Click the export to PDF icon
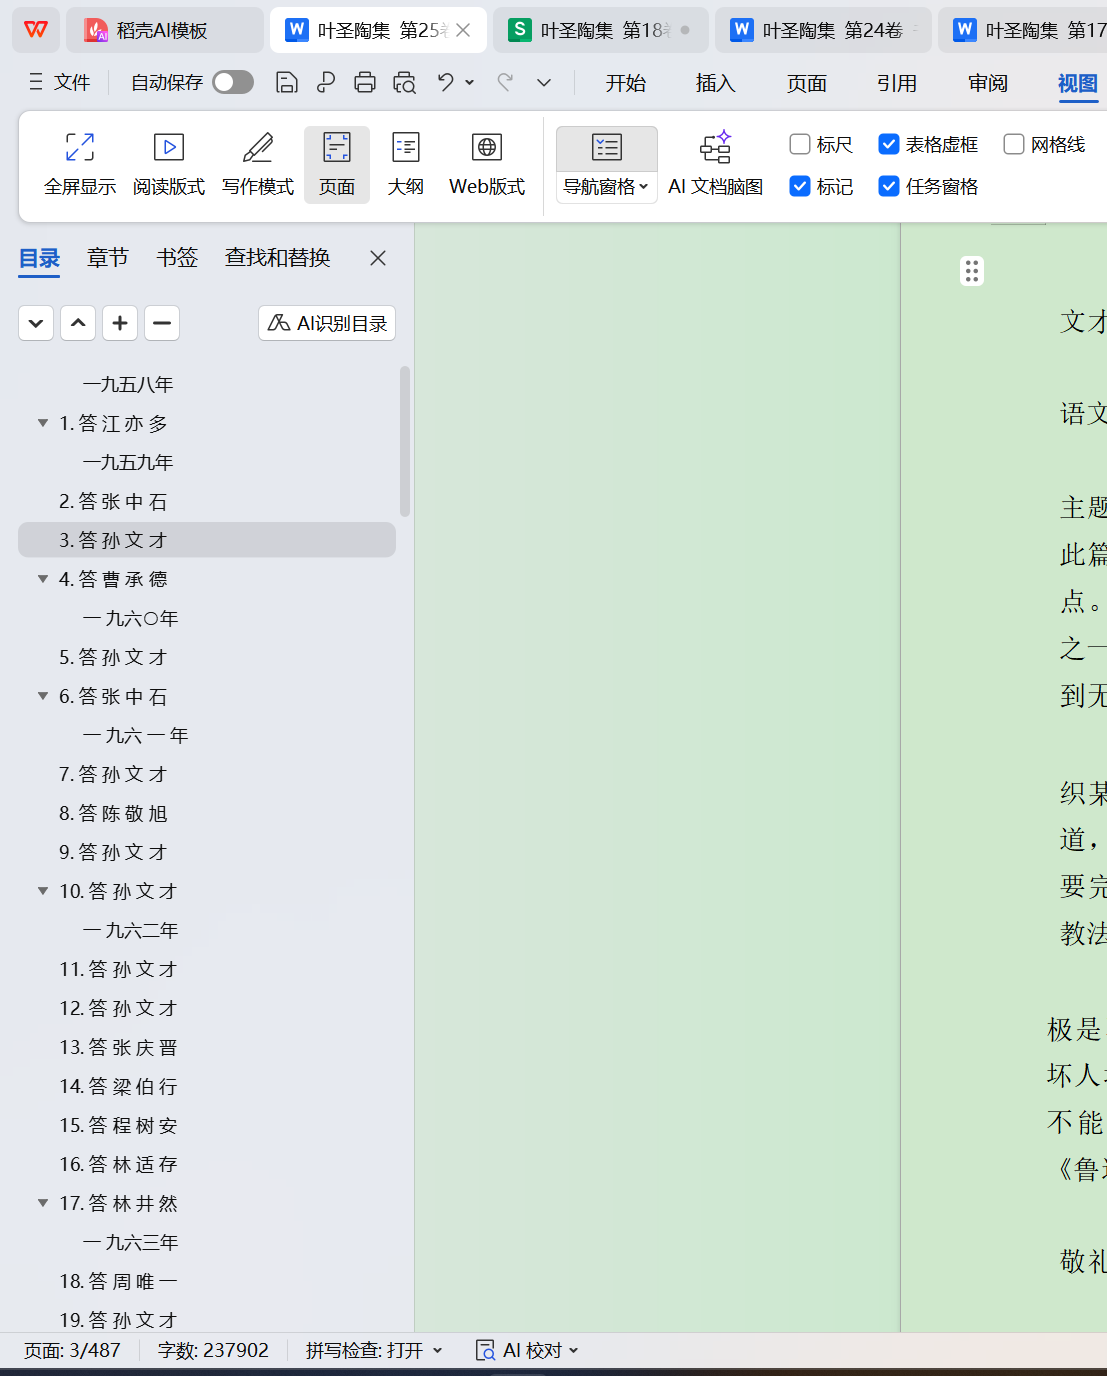1107x1376 pixels. [325, 82]
